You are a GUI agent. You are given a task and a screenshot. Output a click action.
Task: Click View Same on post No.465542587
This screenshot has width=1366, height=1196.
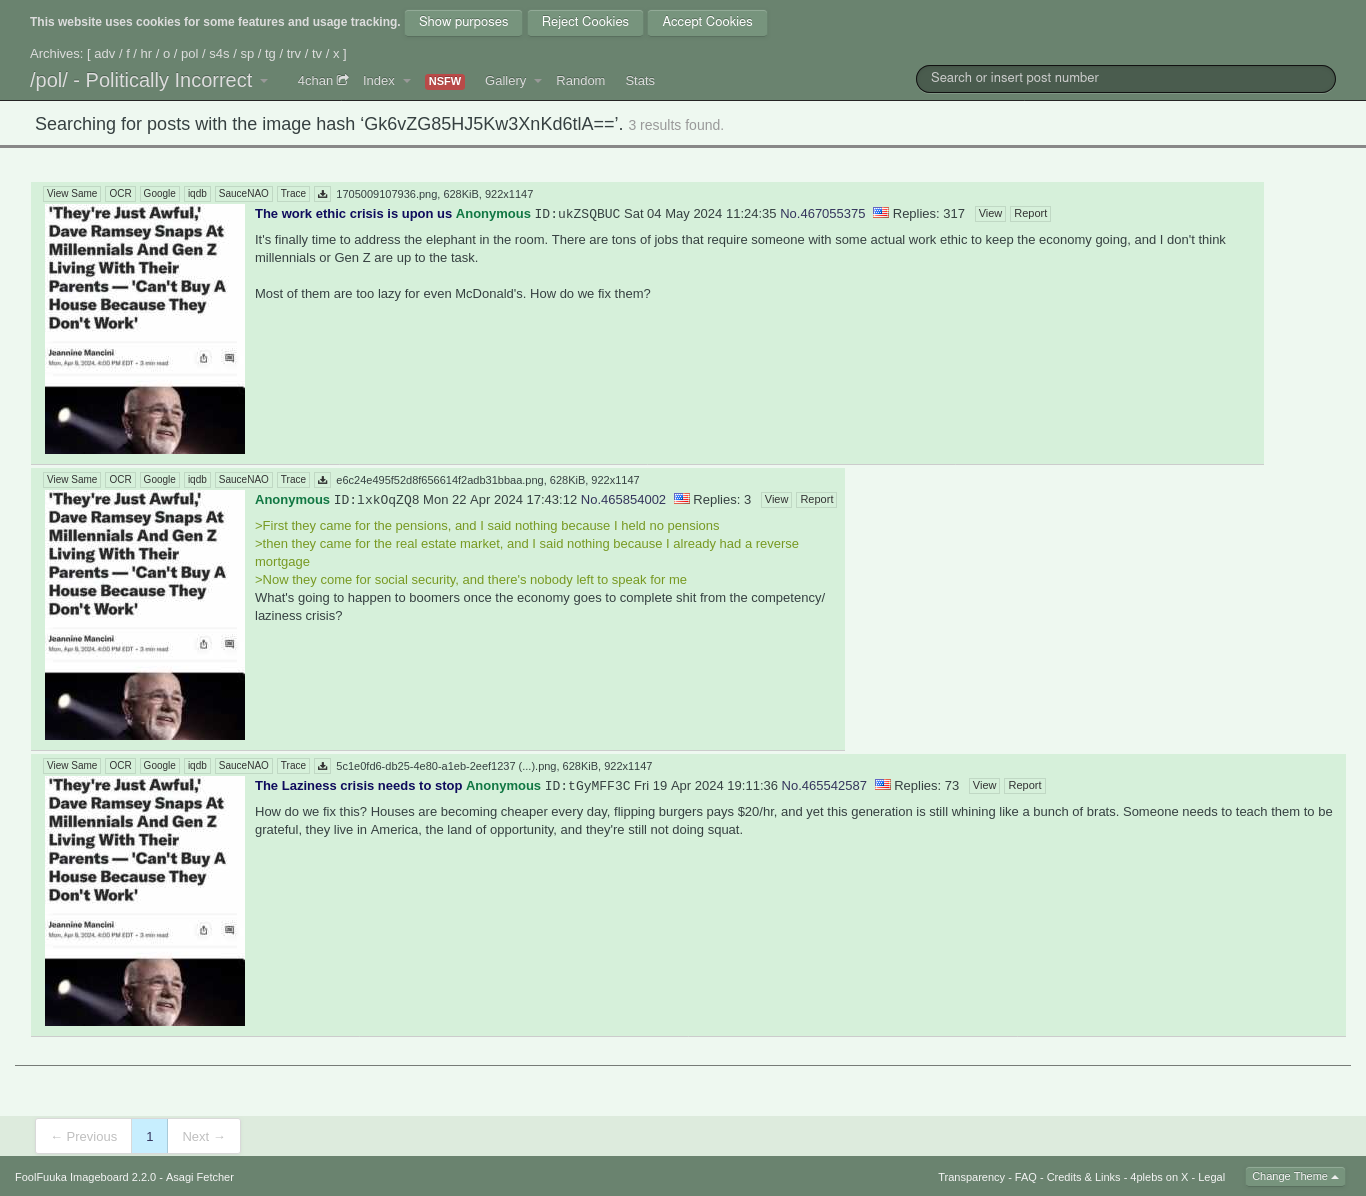[x=72, y=766]
